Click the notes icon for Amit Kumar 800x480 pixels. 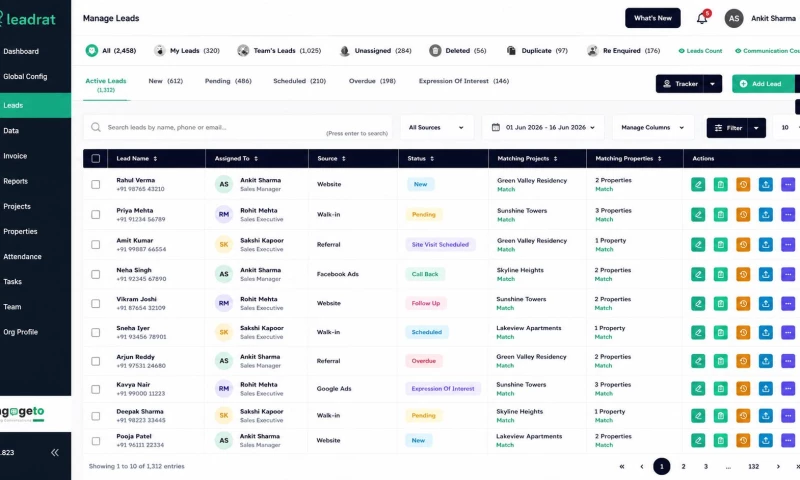pyautogui.click(x=720, y=245)
